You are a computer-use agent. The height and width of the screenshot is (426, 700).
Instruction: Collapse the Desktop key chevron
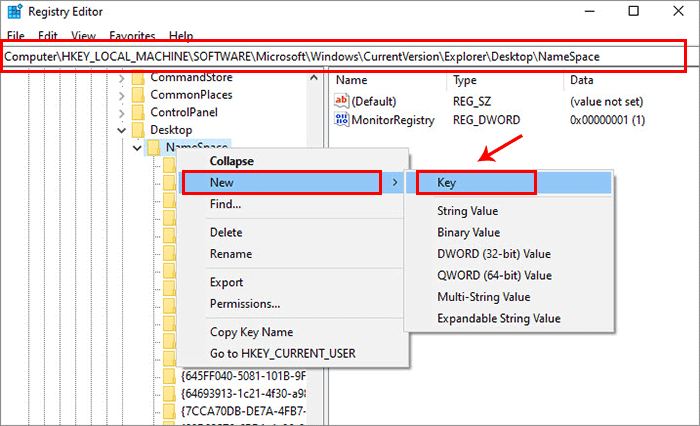point(121,130)
